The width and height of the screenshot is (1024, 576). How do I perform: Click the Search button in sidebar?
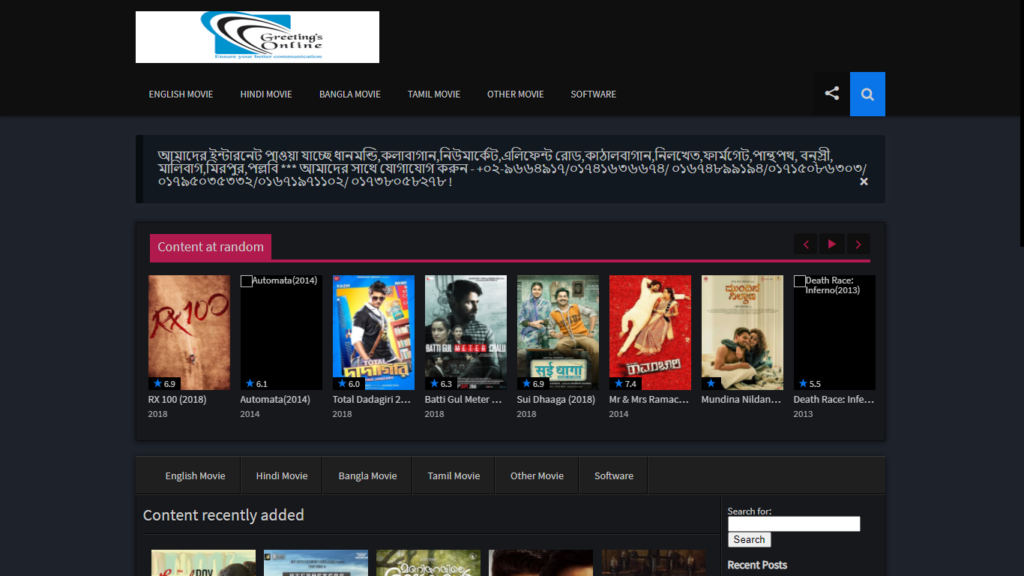click(749, 540)
